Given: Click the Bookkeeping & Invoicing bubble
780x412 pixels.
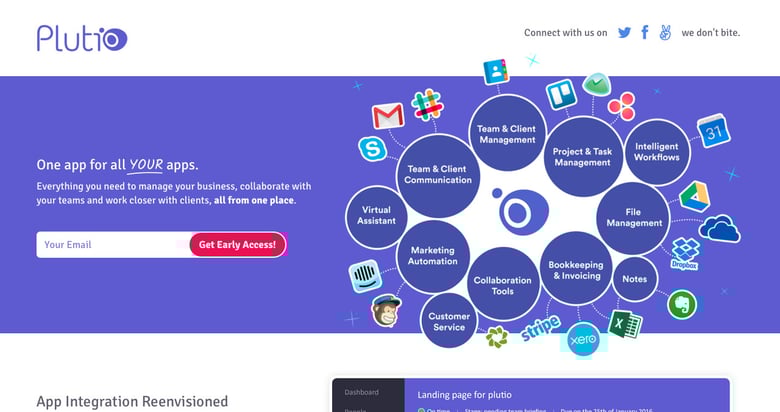Looking at the screenshot, I should pos(576,271).
